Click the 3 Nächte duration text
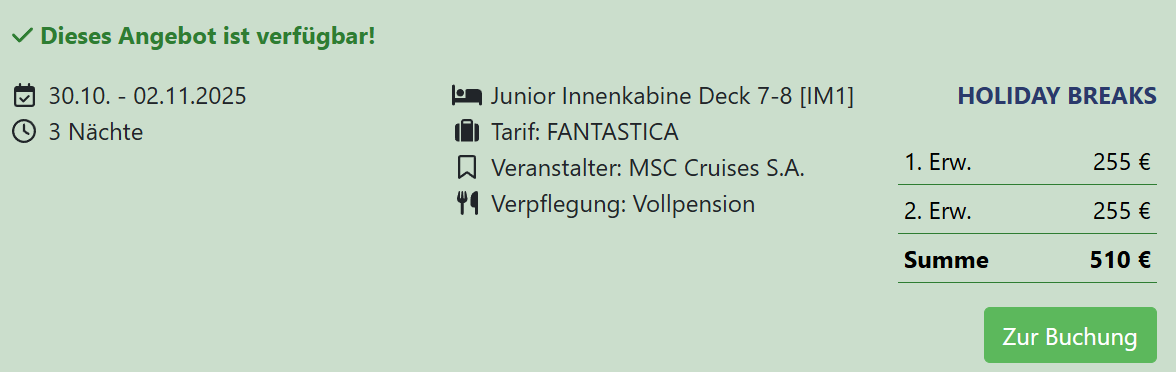The width and height of the screenshot is (1176, 372). pyautogui.click(x=96, y=132)
